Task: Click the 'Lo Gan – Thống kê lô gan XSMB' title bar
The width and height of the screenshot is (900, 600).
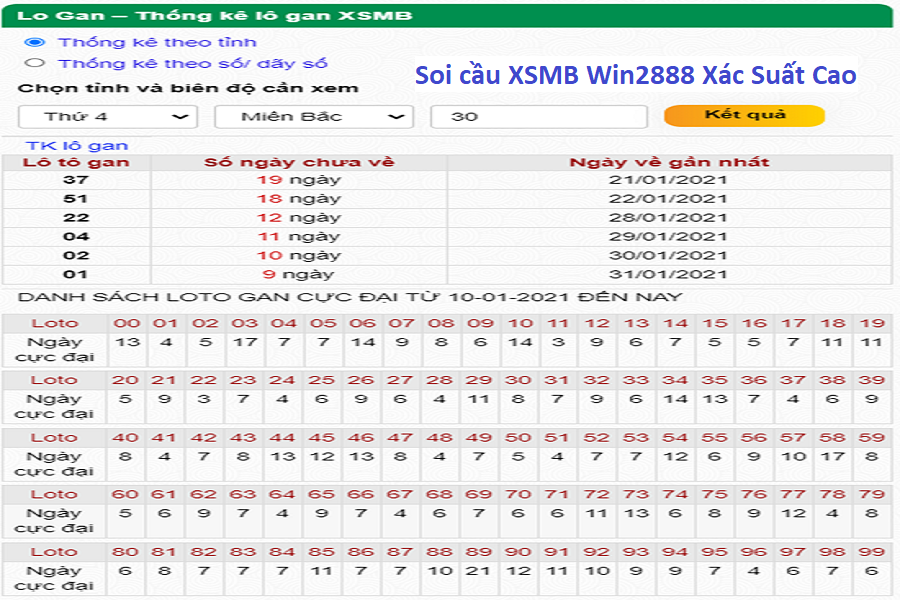Action: 447,16
